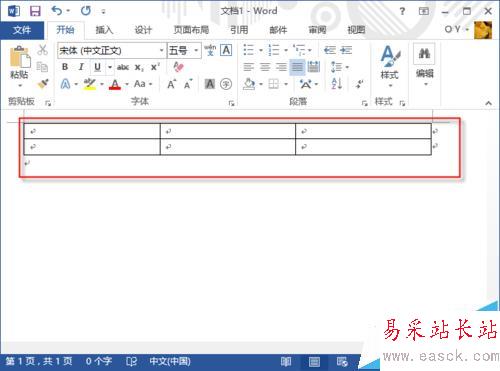Screen dimensions: 500x371
Task: Toggle Show/Hide paragraph marks
Action: 359,84
